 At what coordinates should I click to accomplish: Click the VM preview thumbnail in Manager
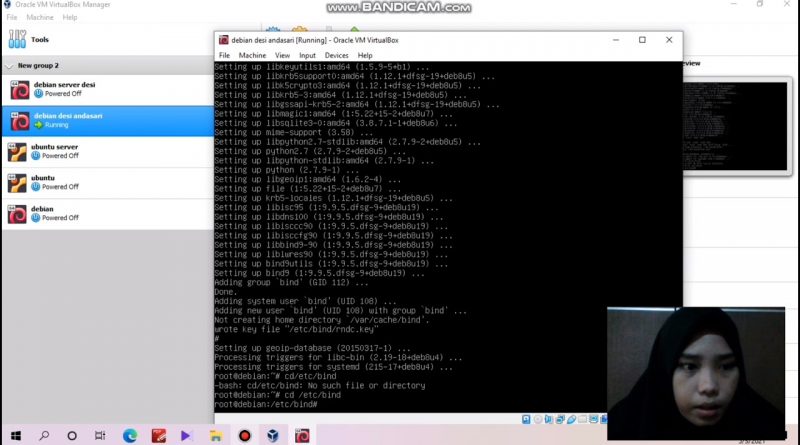coord(735,126)
